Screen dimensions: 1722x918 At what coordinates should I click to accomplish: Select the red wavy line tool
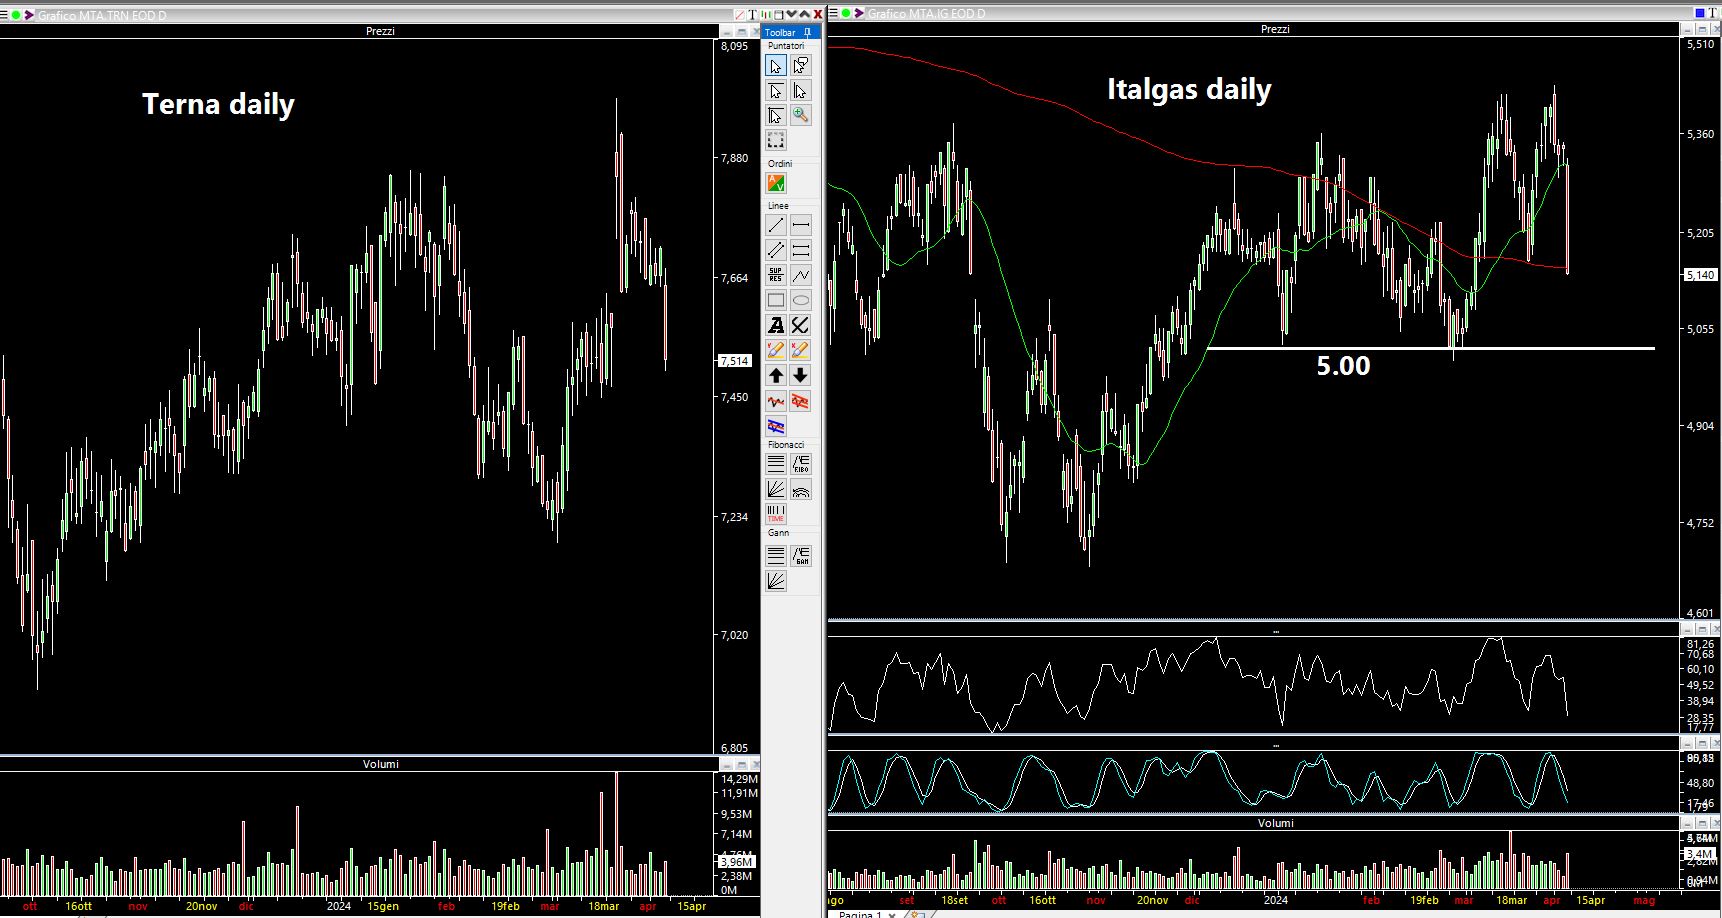coord(776,401)
